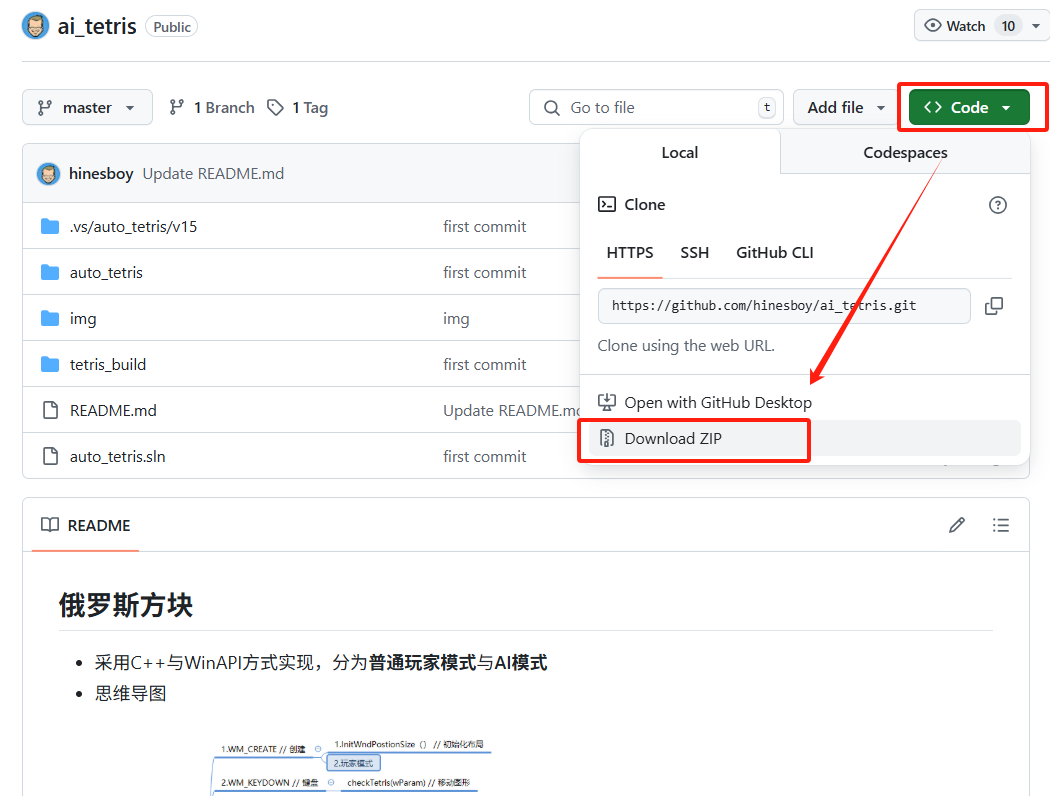The height and width of the screenshot is (796, 1050).
Task: Click the file icon beside auto_tetris.sln
Action: tap(50, 456)
